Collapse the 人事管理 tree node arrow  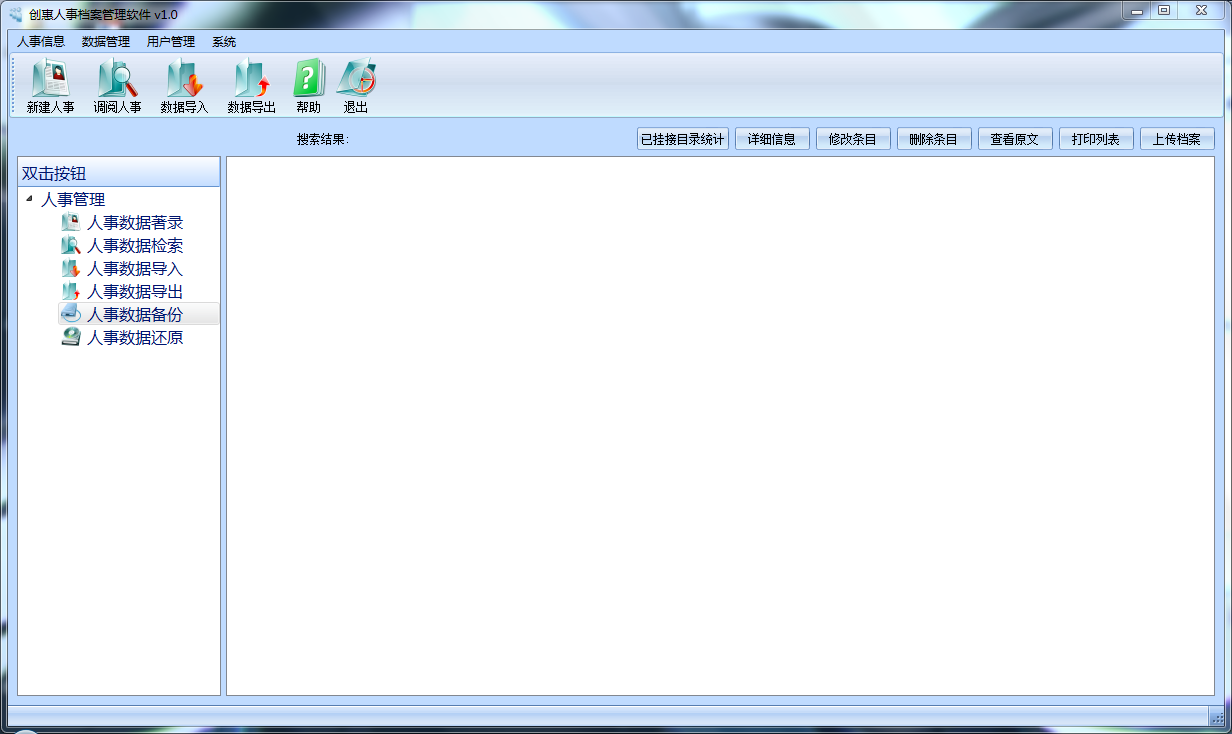point(30,199)
